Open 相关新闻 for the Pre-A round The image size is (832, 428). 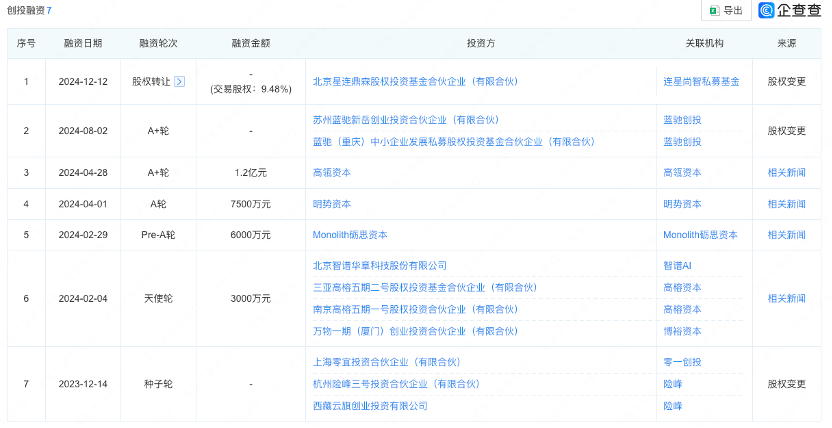786,235
